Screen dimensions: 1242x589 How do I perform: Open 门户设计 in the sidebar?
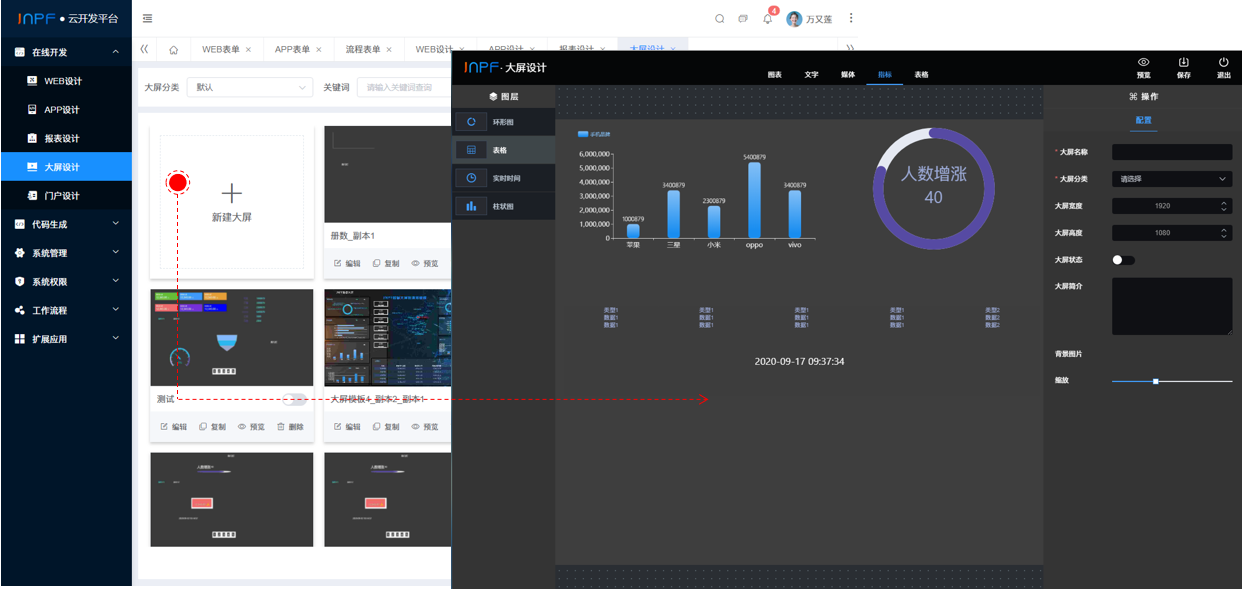click(x=66, y=196)
